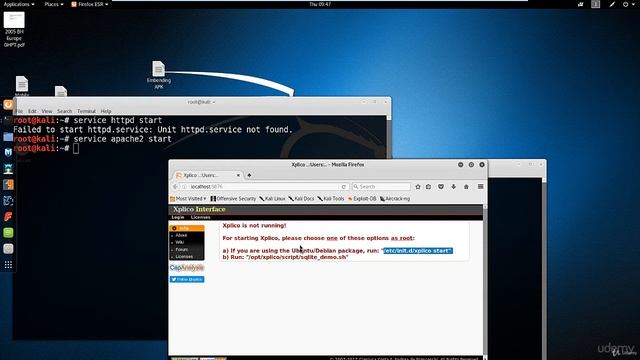Open workspace indicator in top bar
640x360 pixels.
(x=596, y=4)
